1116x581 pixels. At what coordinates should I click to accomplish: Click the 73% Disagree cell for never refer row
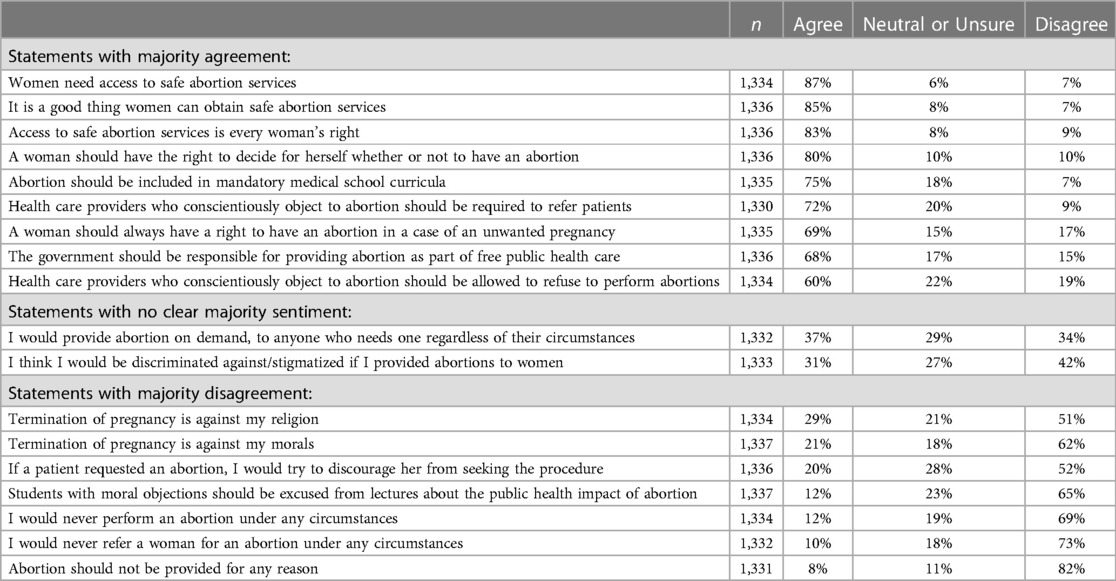point(1071,543)
